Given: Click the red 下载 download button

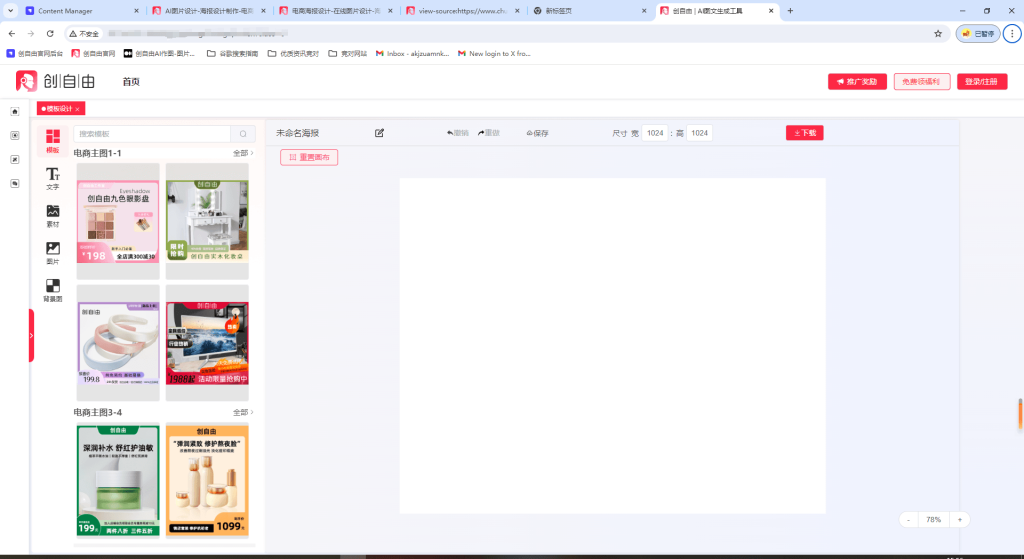Looking at the screenshot, I should (x=804, y=132).
